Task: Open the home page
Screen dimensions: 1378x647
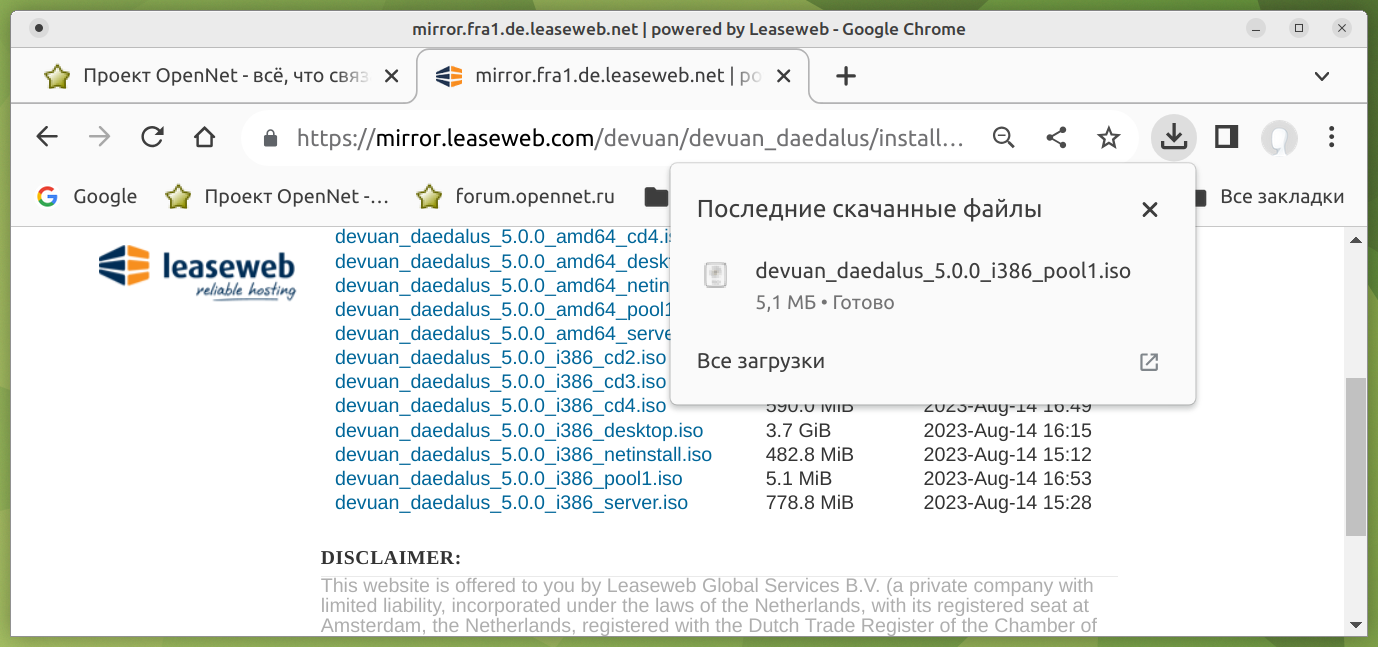Action: pos(204,137)
